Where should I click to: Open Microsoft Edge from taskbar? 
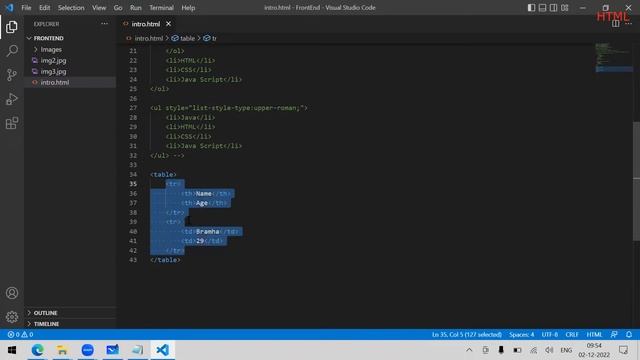(x=37, y=350)
